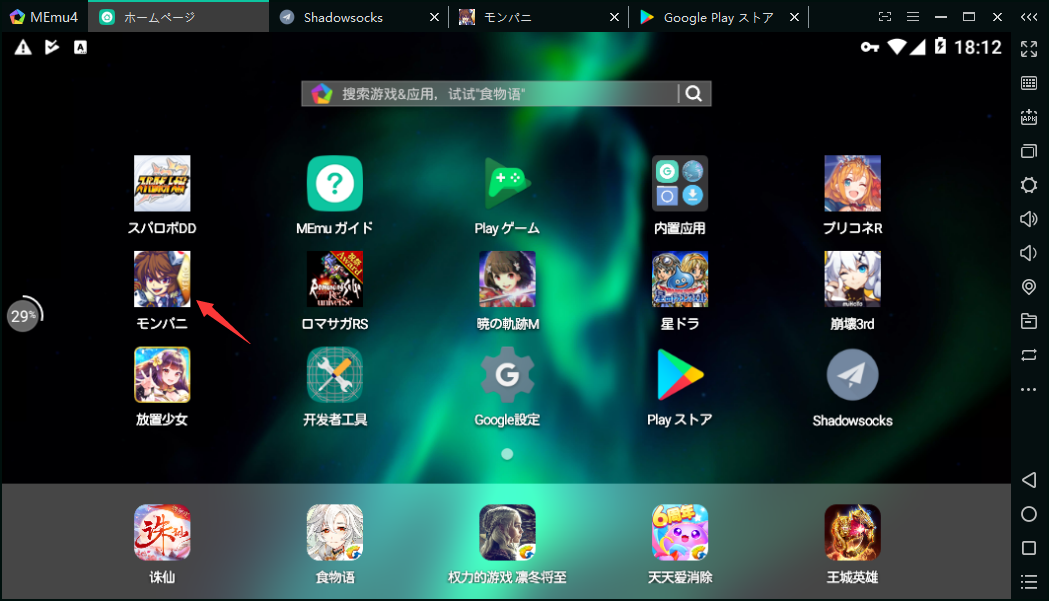Viewport: 1049px width, 601px height.
Task: Open the virtual location tool
Action: click(x=1029, y=287)
